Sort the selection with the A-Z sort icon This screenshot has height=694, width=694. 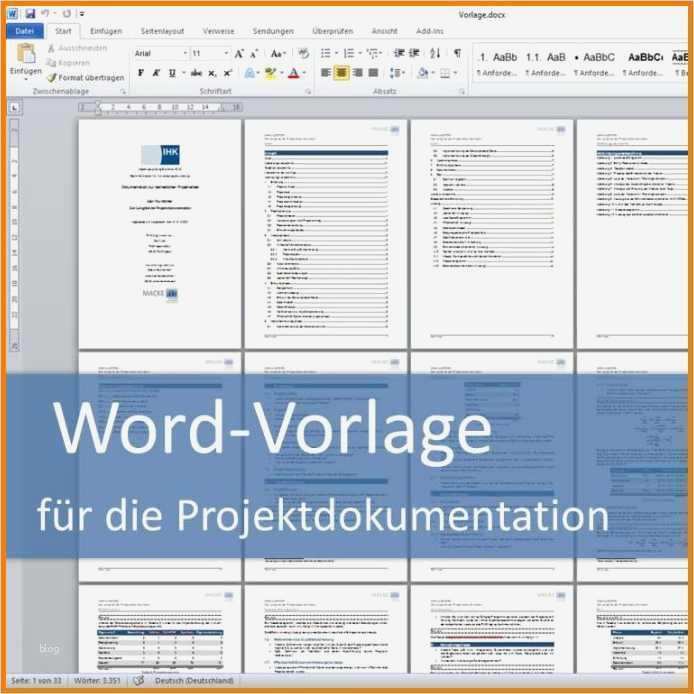pos(436,53)
